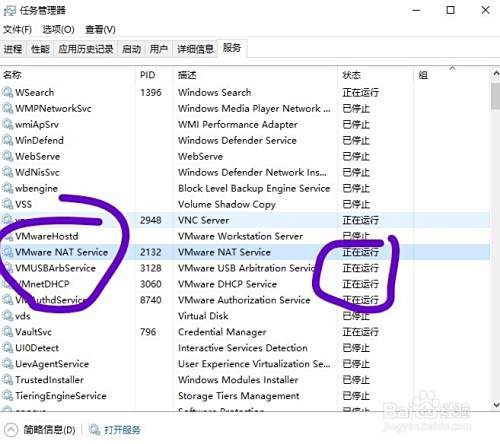The height and width of the screenshot is (444, 500).
Task: Click the service icon next to vds
Action: pyautogui.click(x=8, y=316)
